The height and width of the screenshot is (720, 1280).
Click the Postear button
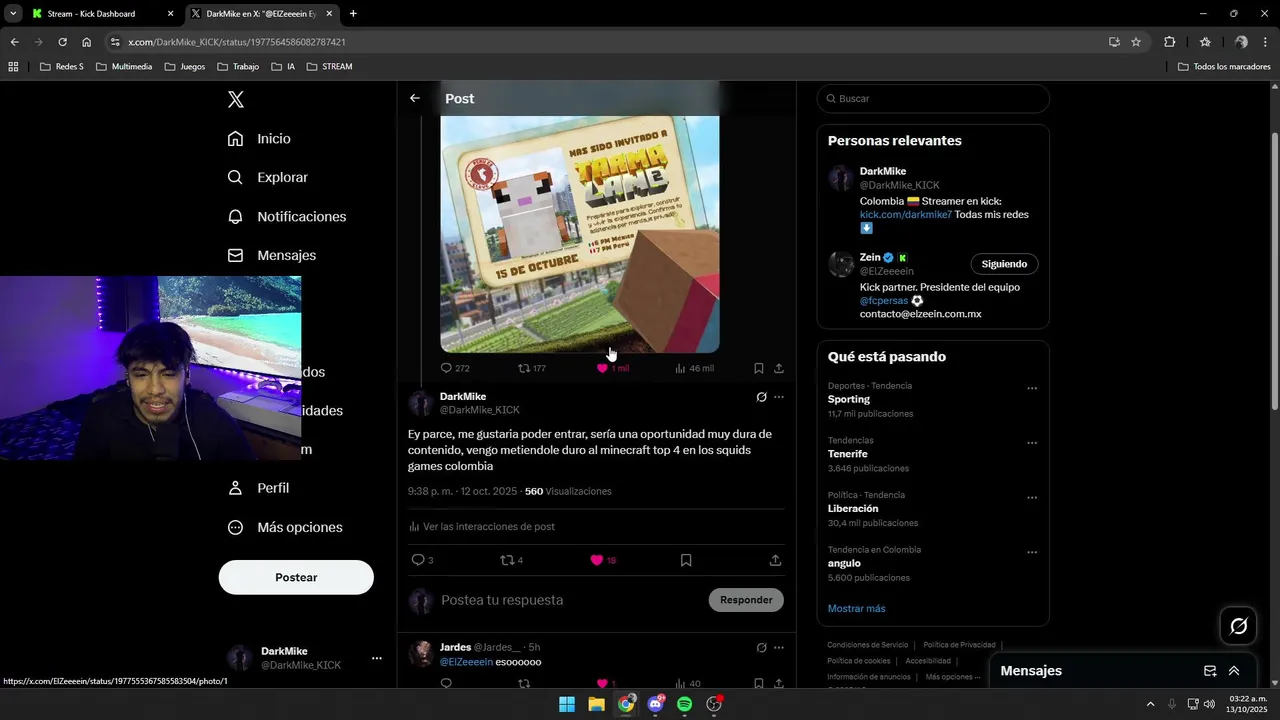(x=296, y=577)
